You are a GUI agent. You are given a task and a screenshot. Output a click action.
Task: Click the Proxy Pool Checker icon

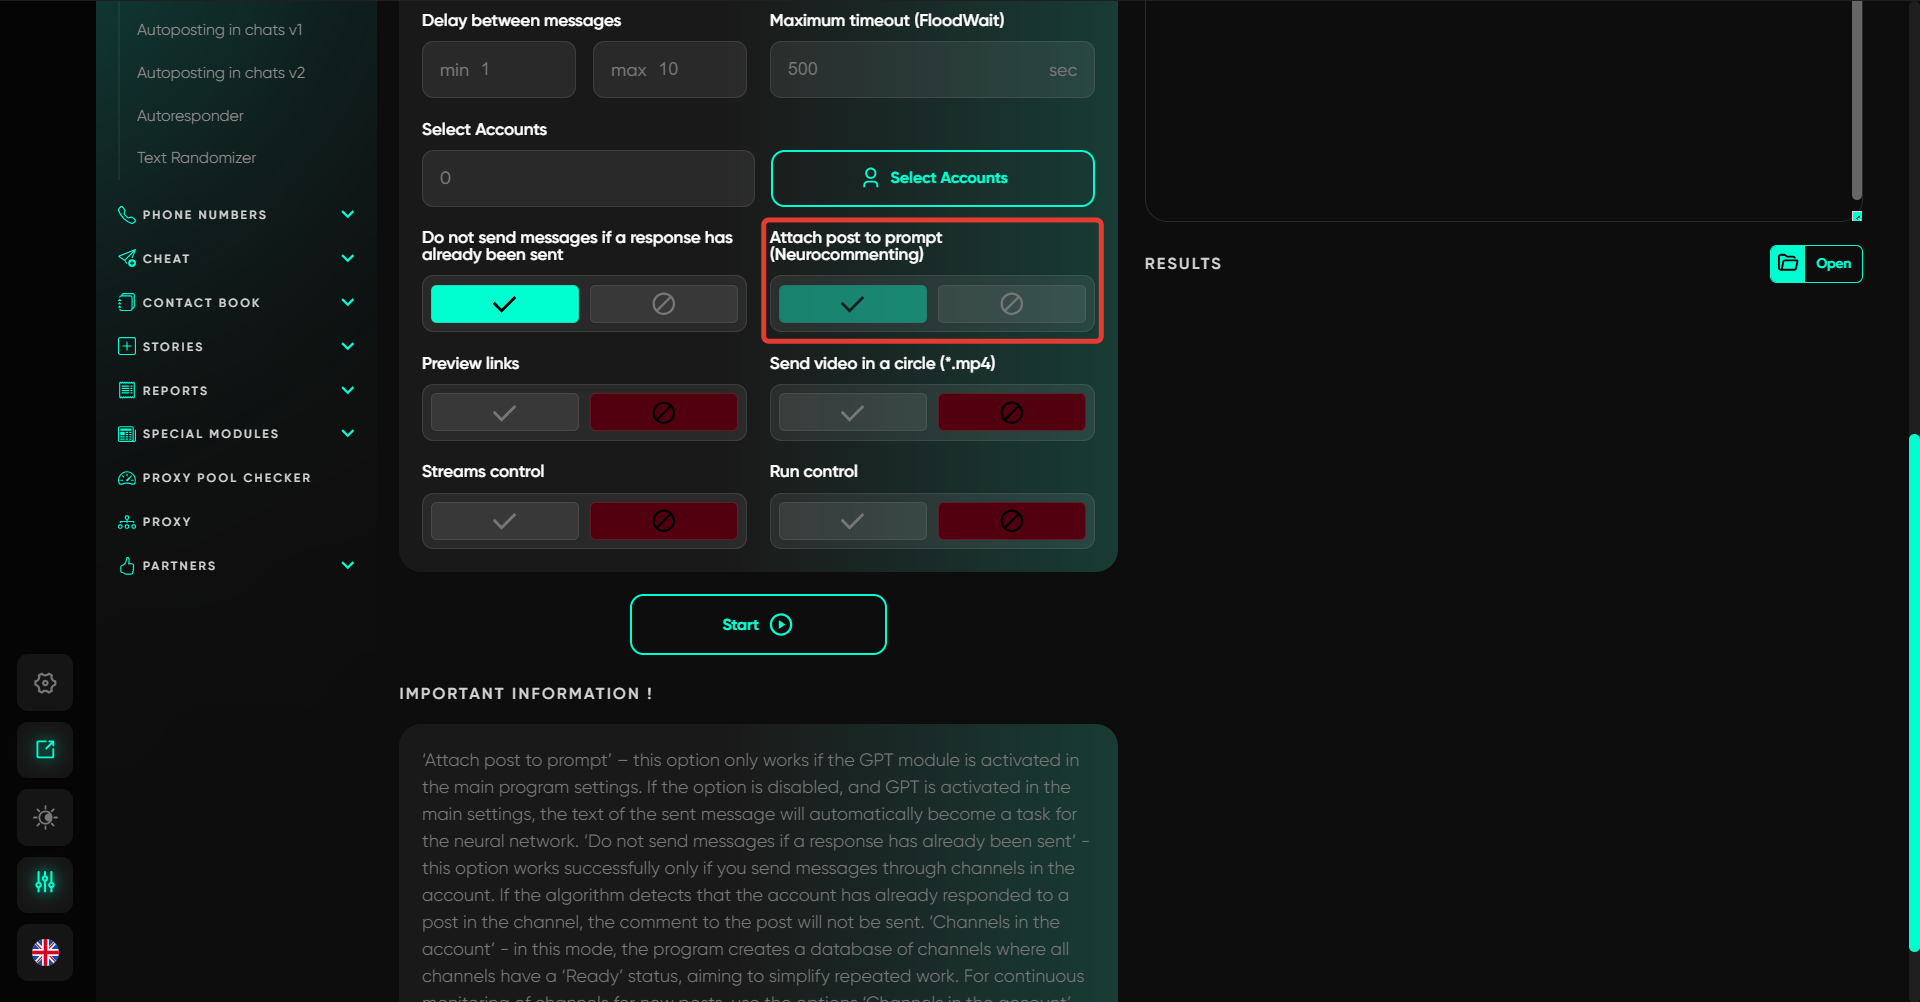coord(127,478)
